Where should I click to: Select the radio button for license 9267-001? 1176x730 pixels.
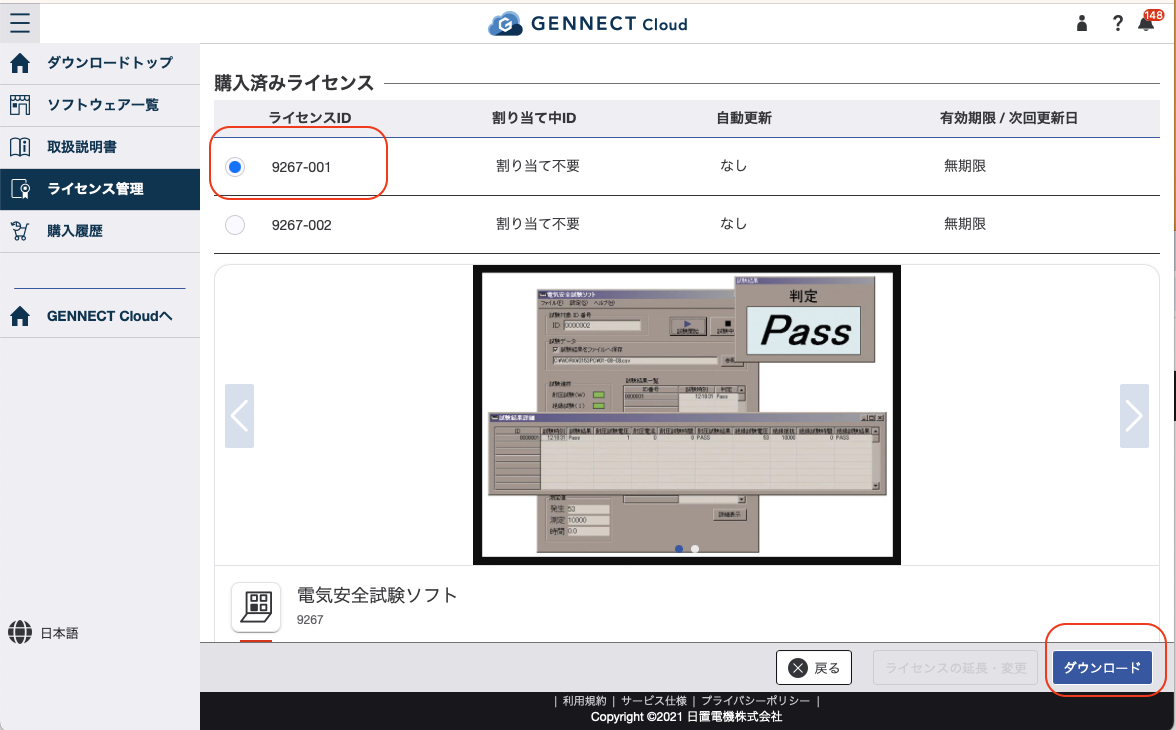(234, 166)
